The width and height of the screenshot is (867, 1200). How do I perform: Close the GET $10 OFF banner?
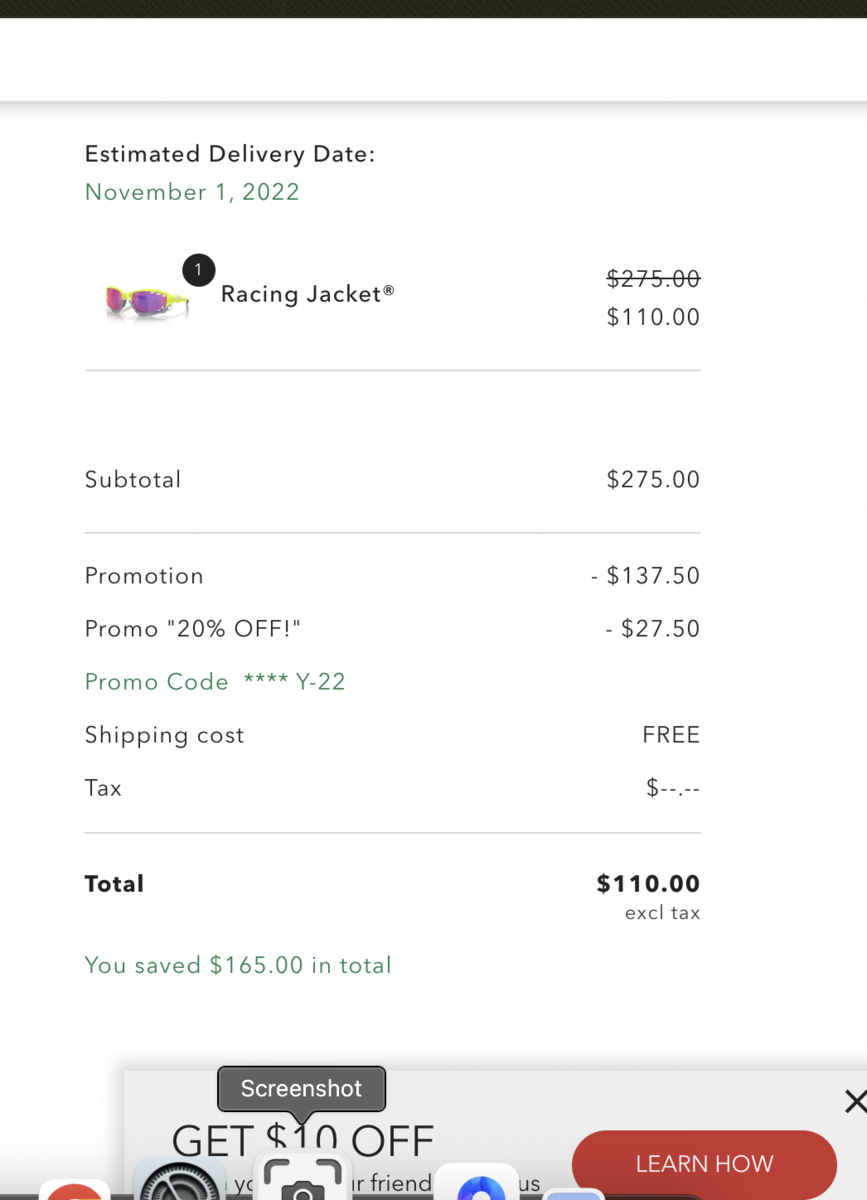[855, 1102]
